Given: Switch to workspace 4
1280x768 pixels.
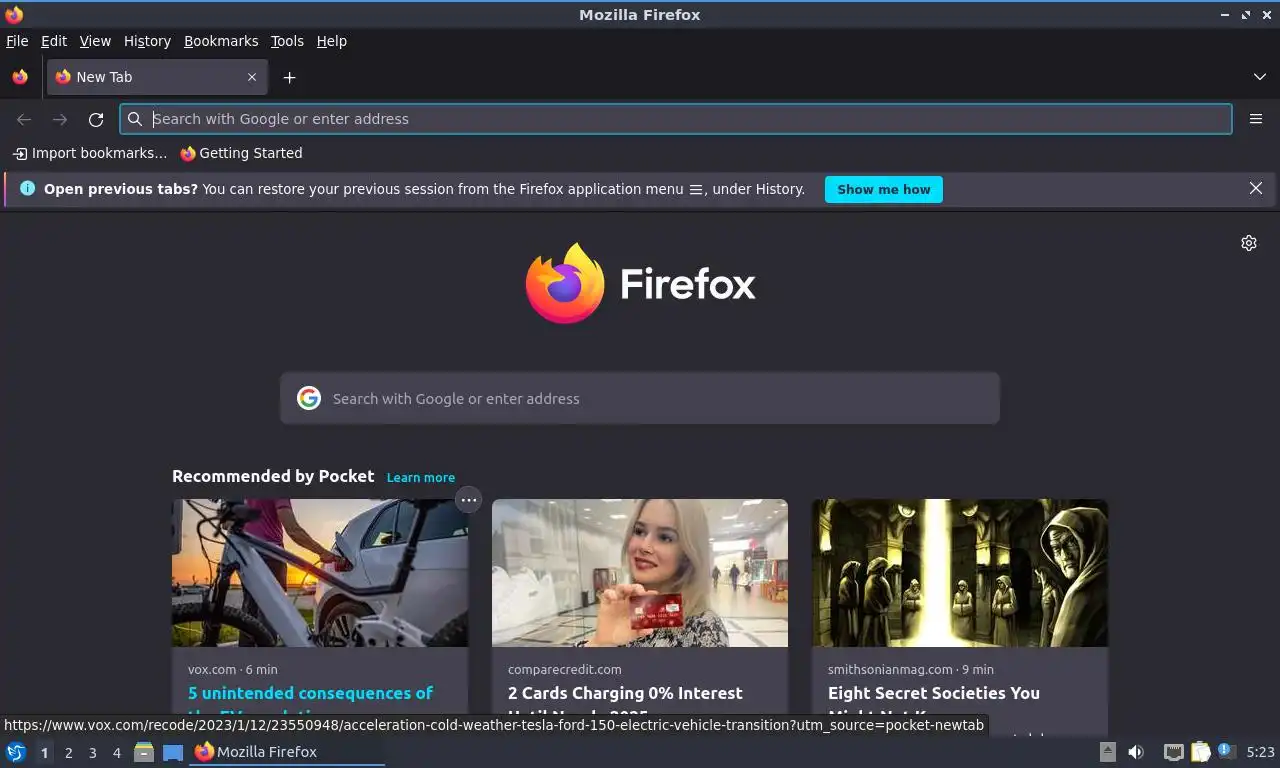Looking at the screenshot, I should pos(117,753).
